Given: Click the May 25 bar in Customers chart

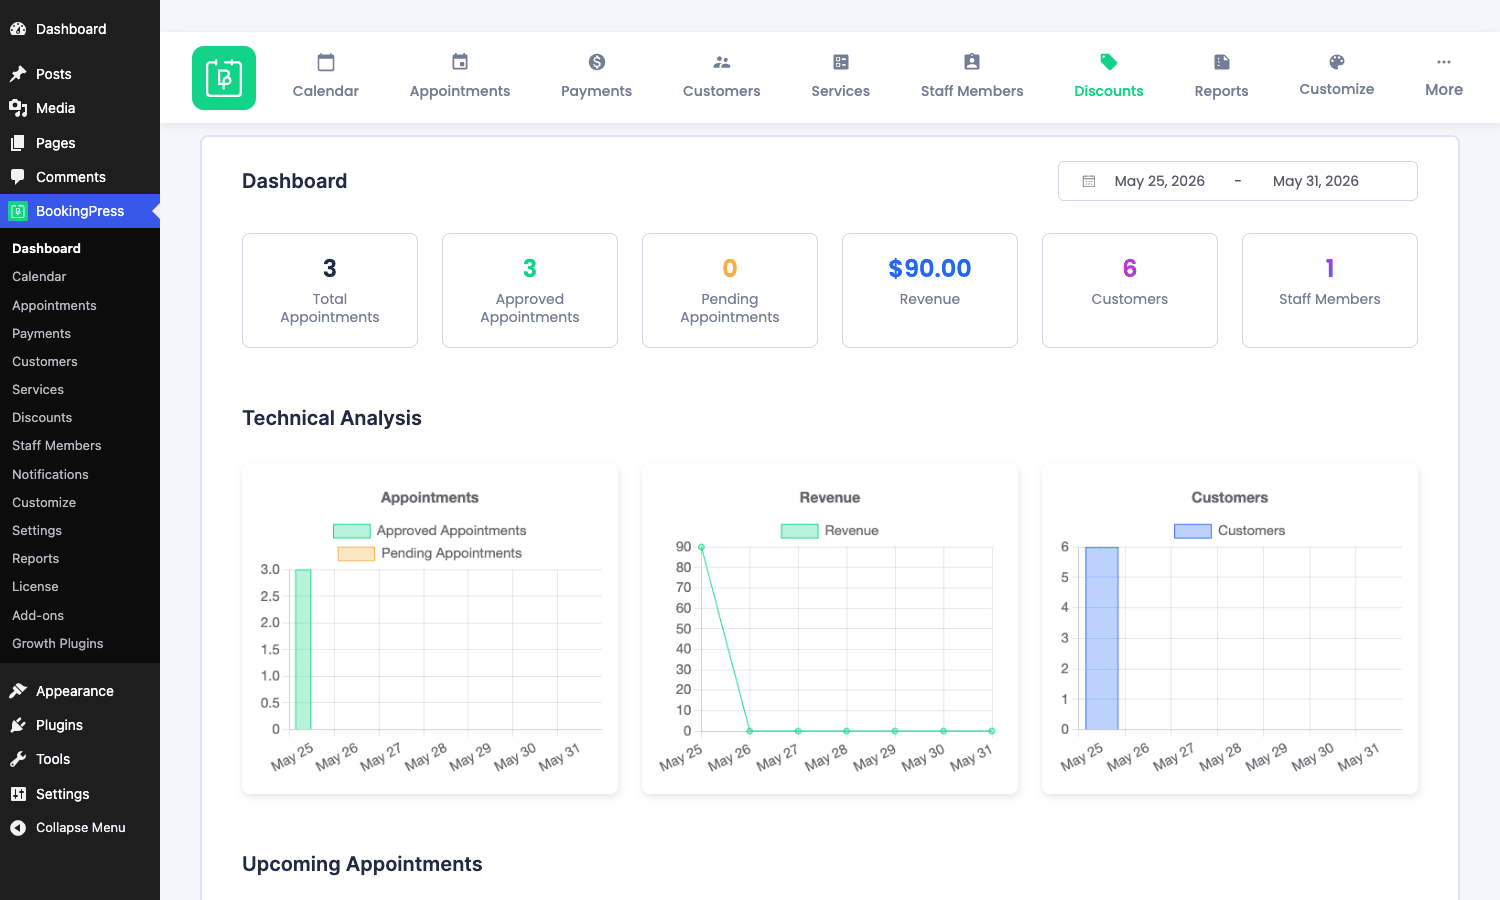Looking at the screenshot, I should coord(1102,638).
